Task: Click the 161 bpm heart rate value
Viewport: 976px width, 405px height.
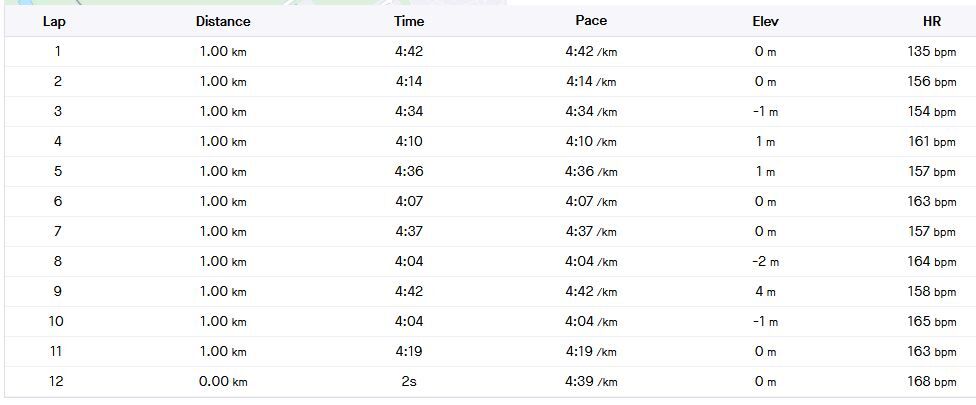Action: point(931,141)
